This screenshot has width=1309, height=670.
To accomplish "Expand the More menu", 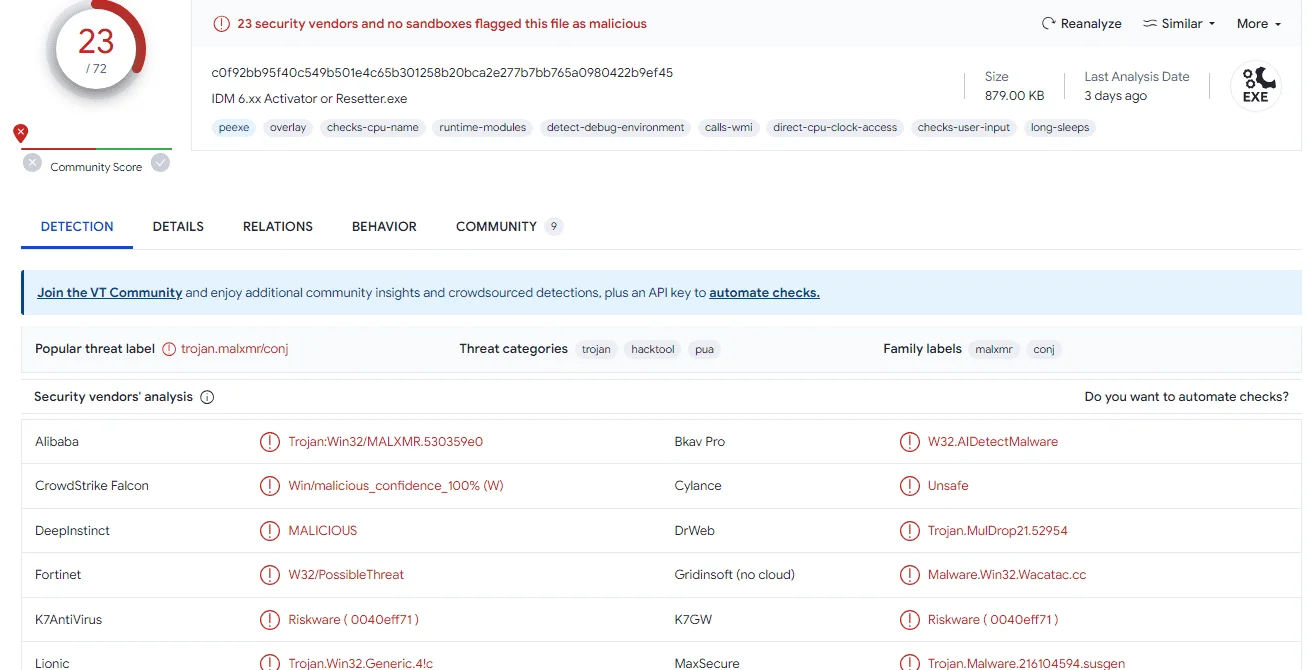I will 1258,24.
